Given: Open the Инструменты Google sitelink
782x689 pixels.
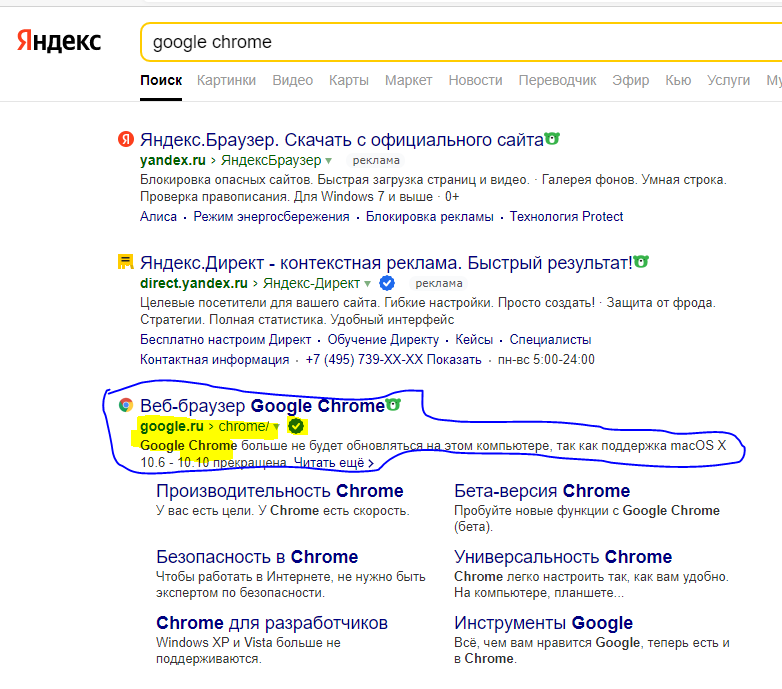Looking at the screenshot, I should pos(543,623).
